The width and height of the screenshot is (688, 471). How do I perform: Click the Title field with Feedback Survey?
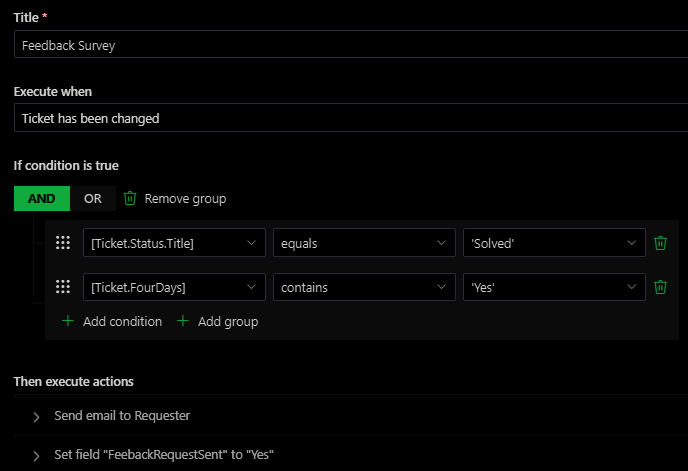coord(350,45)
